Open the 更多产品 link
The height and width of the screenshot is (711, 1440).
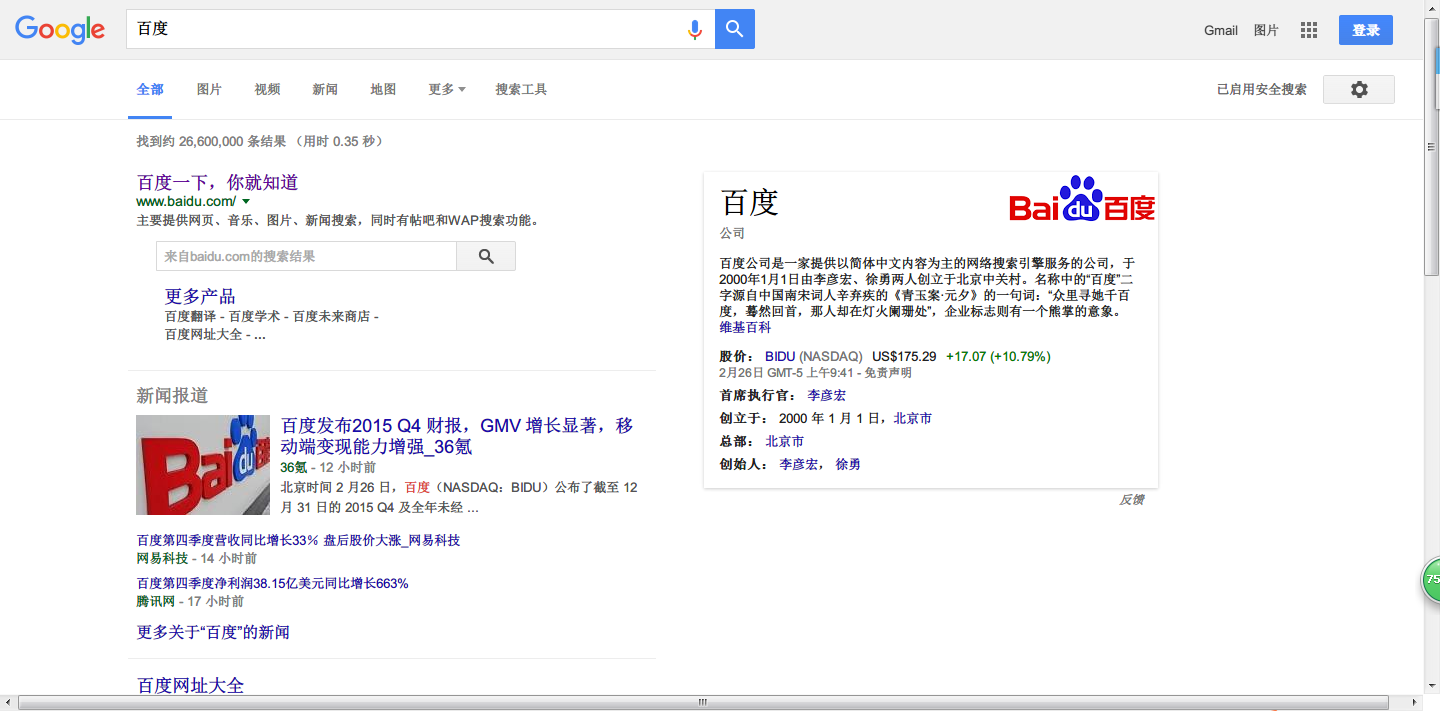coord(200,296)
